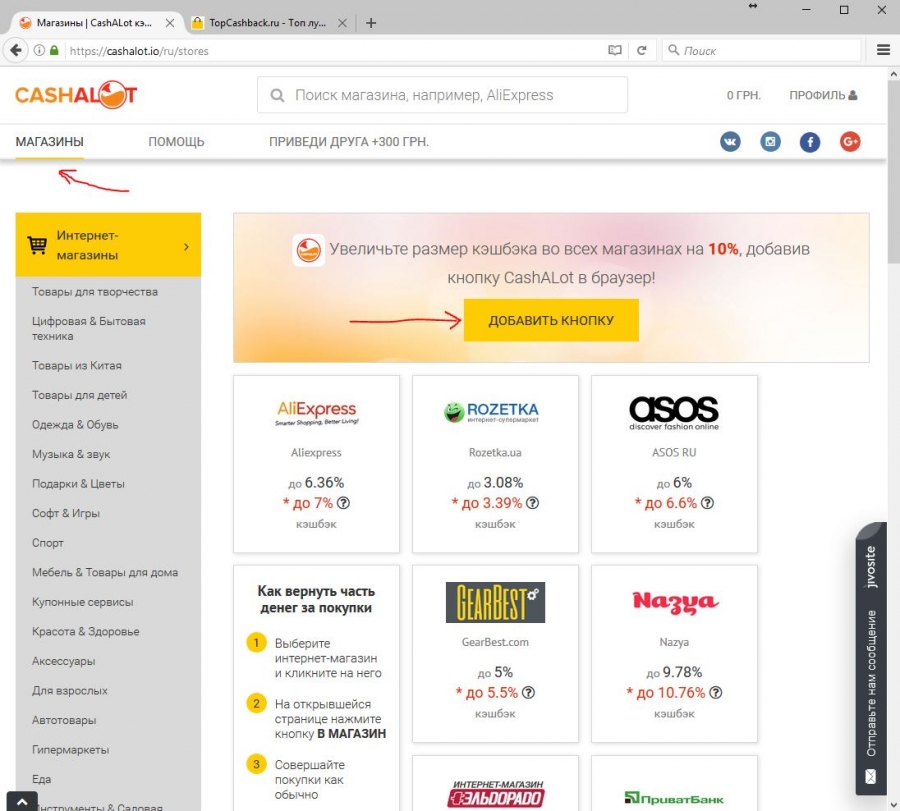The height and width of the screenshot is (811, 900).
Task: Open the МАГАЗИНЫ navigation menu item
Action: point(49,142)
